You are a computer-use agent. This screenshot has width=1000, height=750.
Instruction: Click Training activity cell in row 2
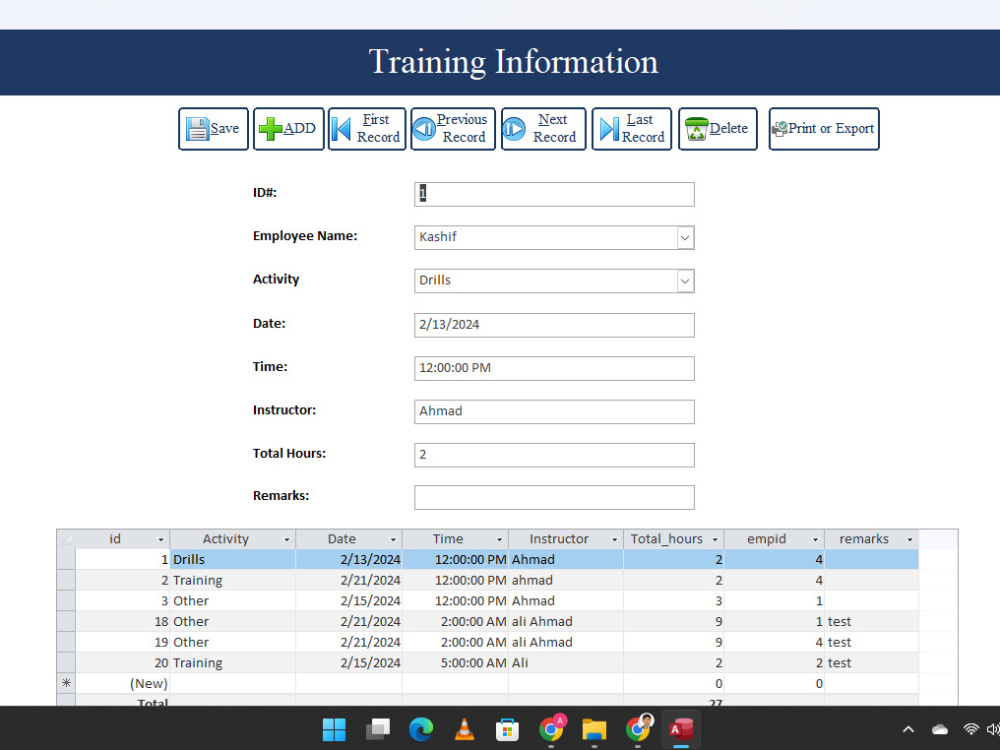[x=233, y=580]
